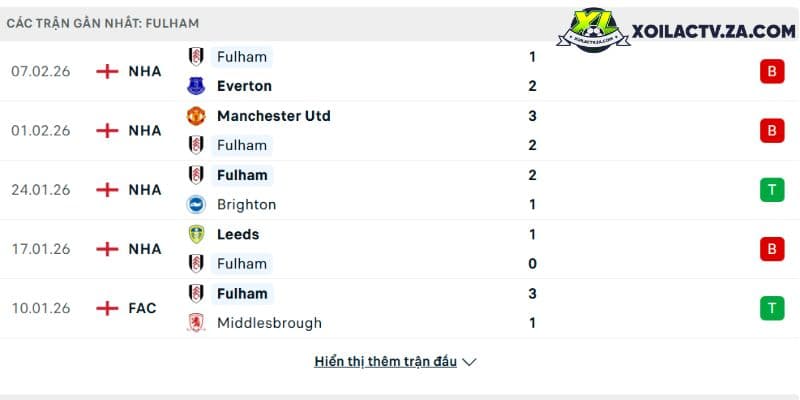Click the green T badge for Middlesbrough match
This screenshot has width=800, height=400.
pyautogui.click(x=772, y=308)
